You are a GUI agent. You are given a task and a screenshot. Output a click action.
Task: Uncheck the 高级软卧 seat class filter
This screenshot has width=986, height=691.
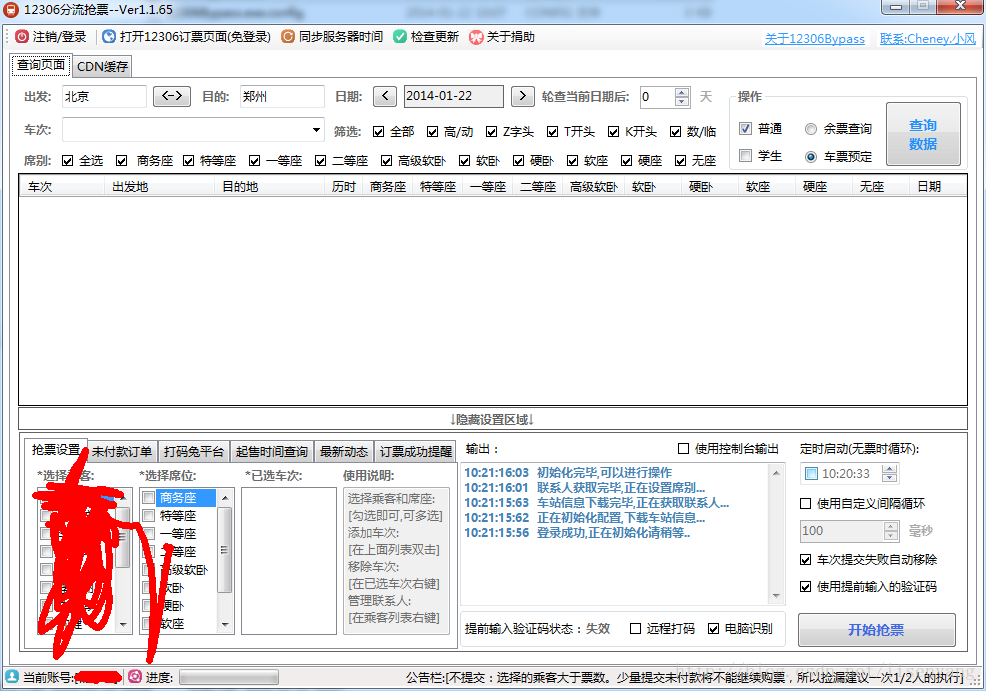pyautogui.click(x=387, y=161)
